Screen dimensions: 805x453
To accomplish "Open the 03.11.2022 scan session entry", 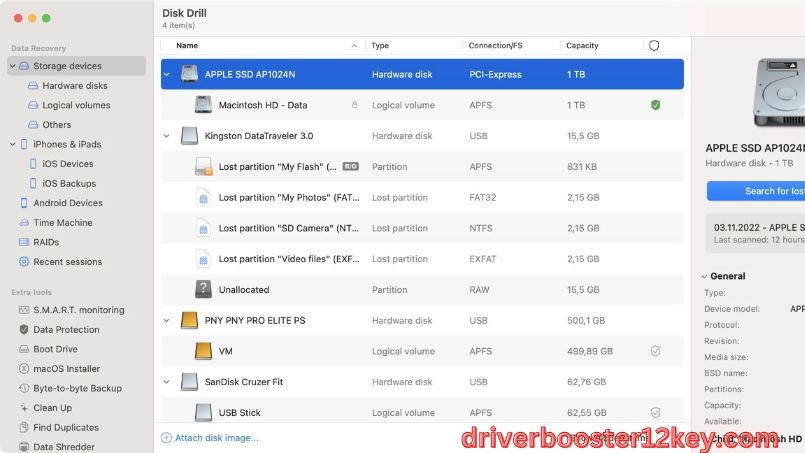I will [756, 233].
